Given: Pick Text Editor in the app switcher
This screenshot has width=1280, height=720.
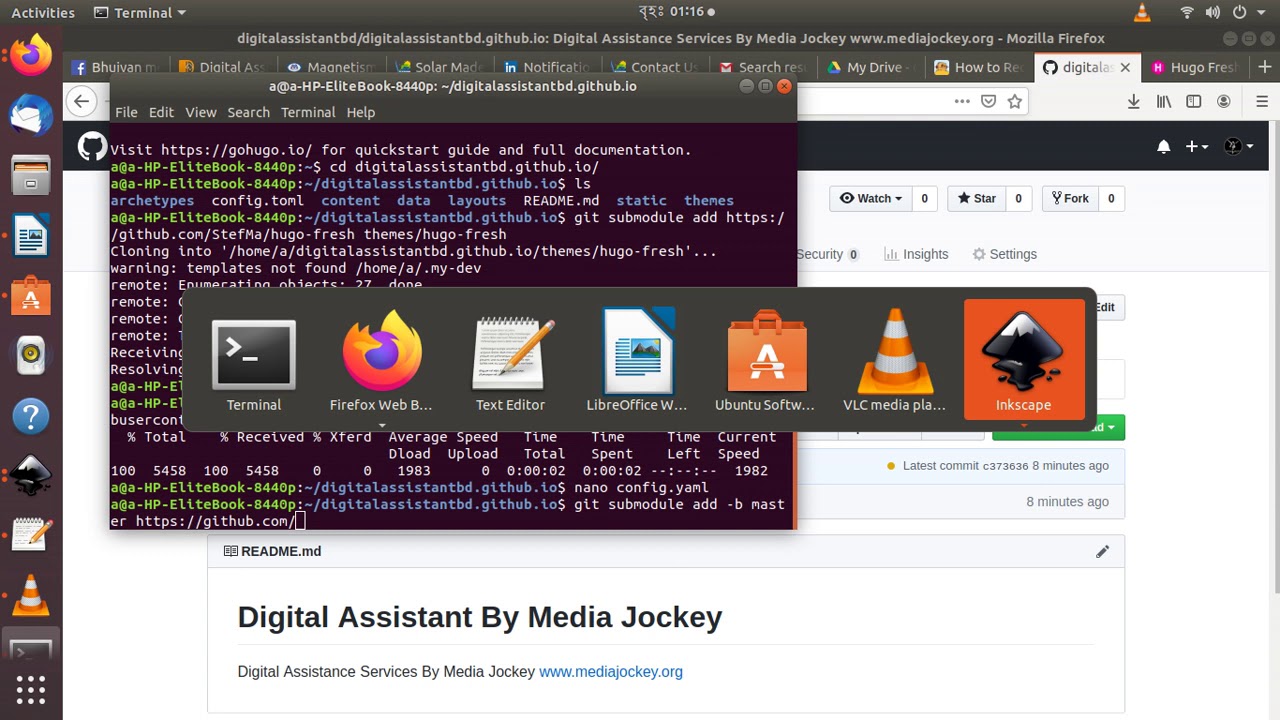Looking at the screenshot, I should point(510,359).
